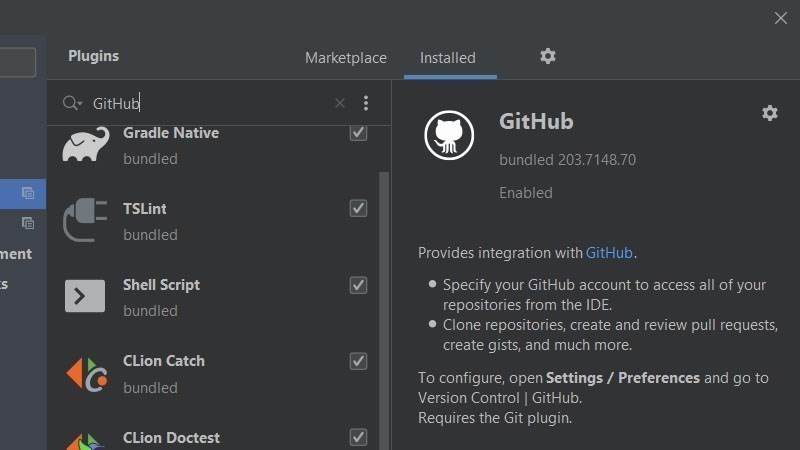Click the plugin list vertical scrollbar
800x450 pixels.
[384, 300]
